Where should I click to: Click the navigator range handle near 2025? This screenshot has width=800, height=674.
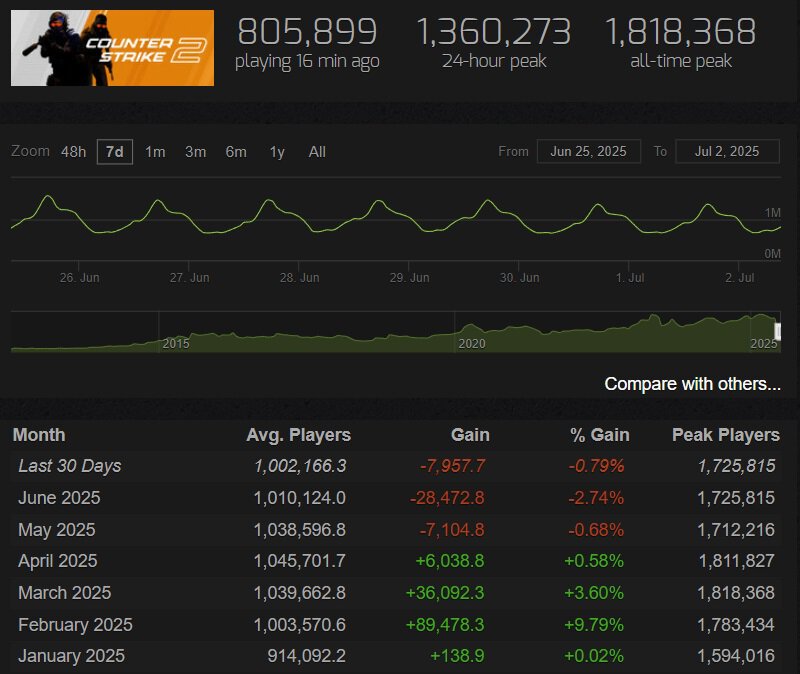point(778,332)
